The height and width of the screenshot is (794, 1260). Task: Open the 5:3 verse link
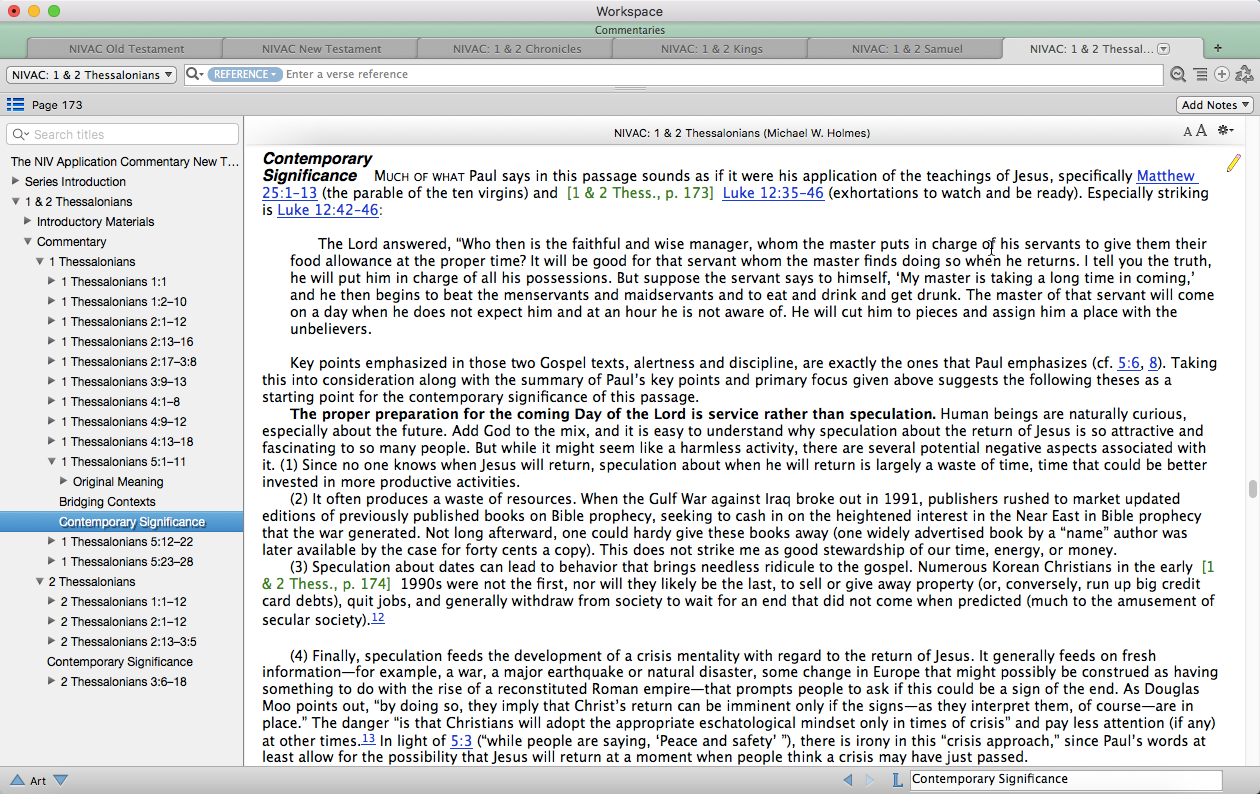(461, 741)
